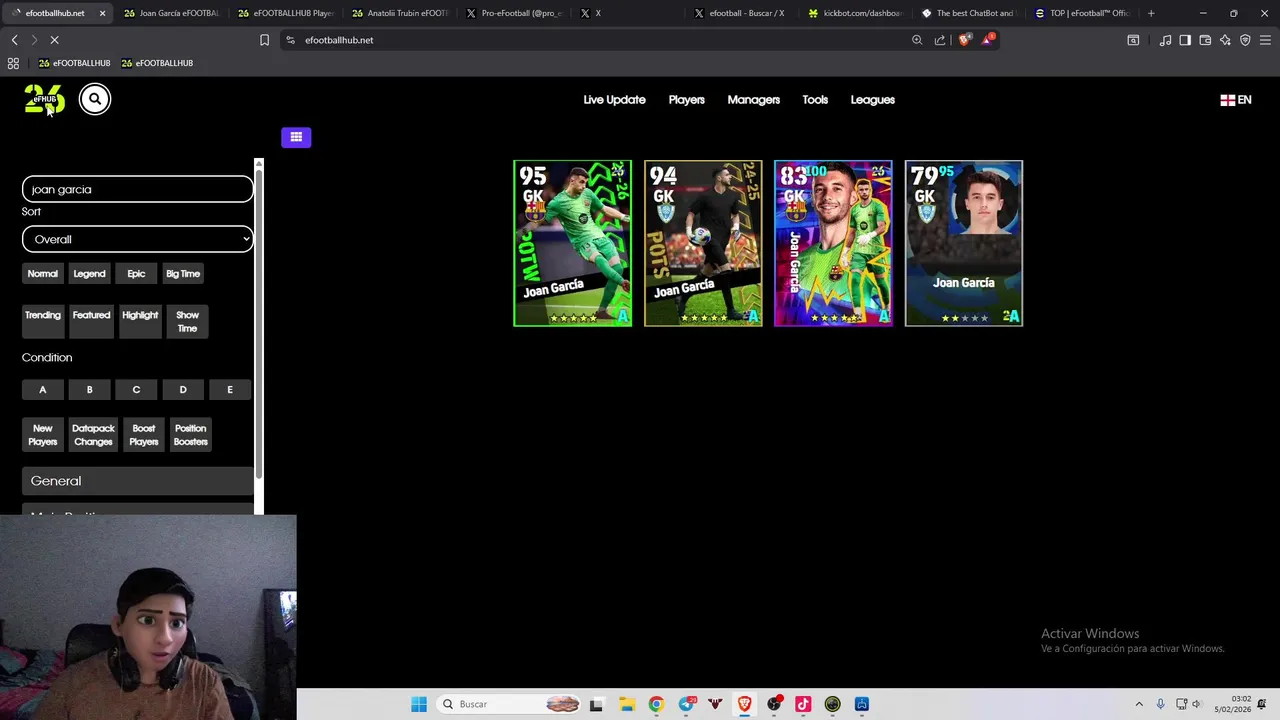Switch to the Pro-eFootball X tab
Image resolution: width=1280 pixels, height=720 pixels.
tap(513, 13)
